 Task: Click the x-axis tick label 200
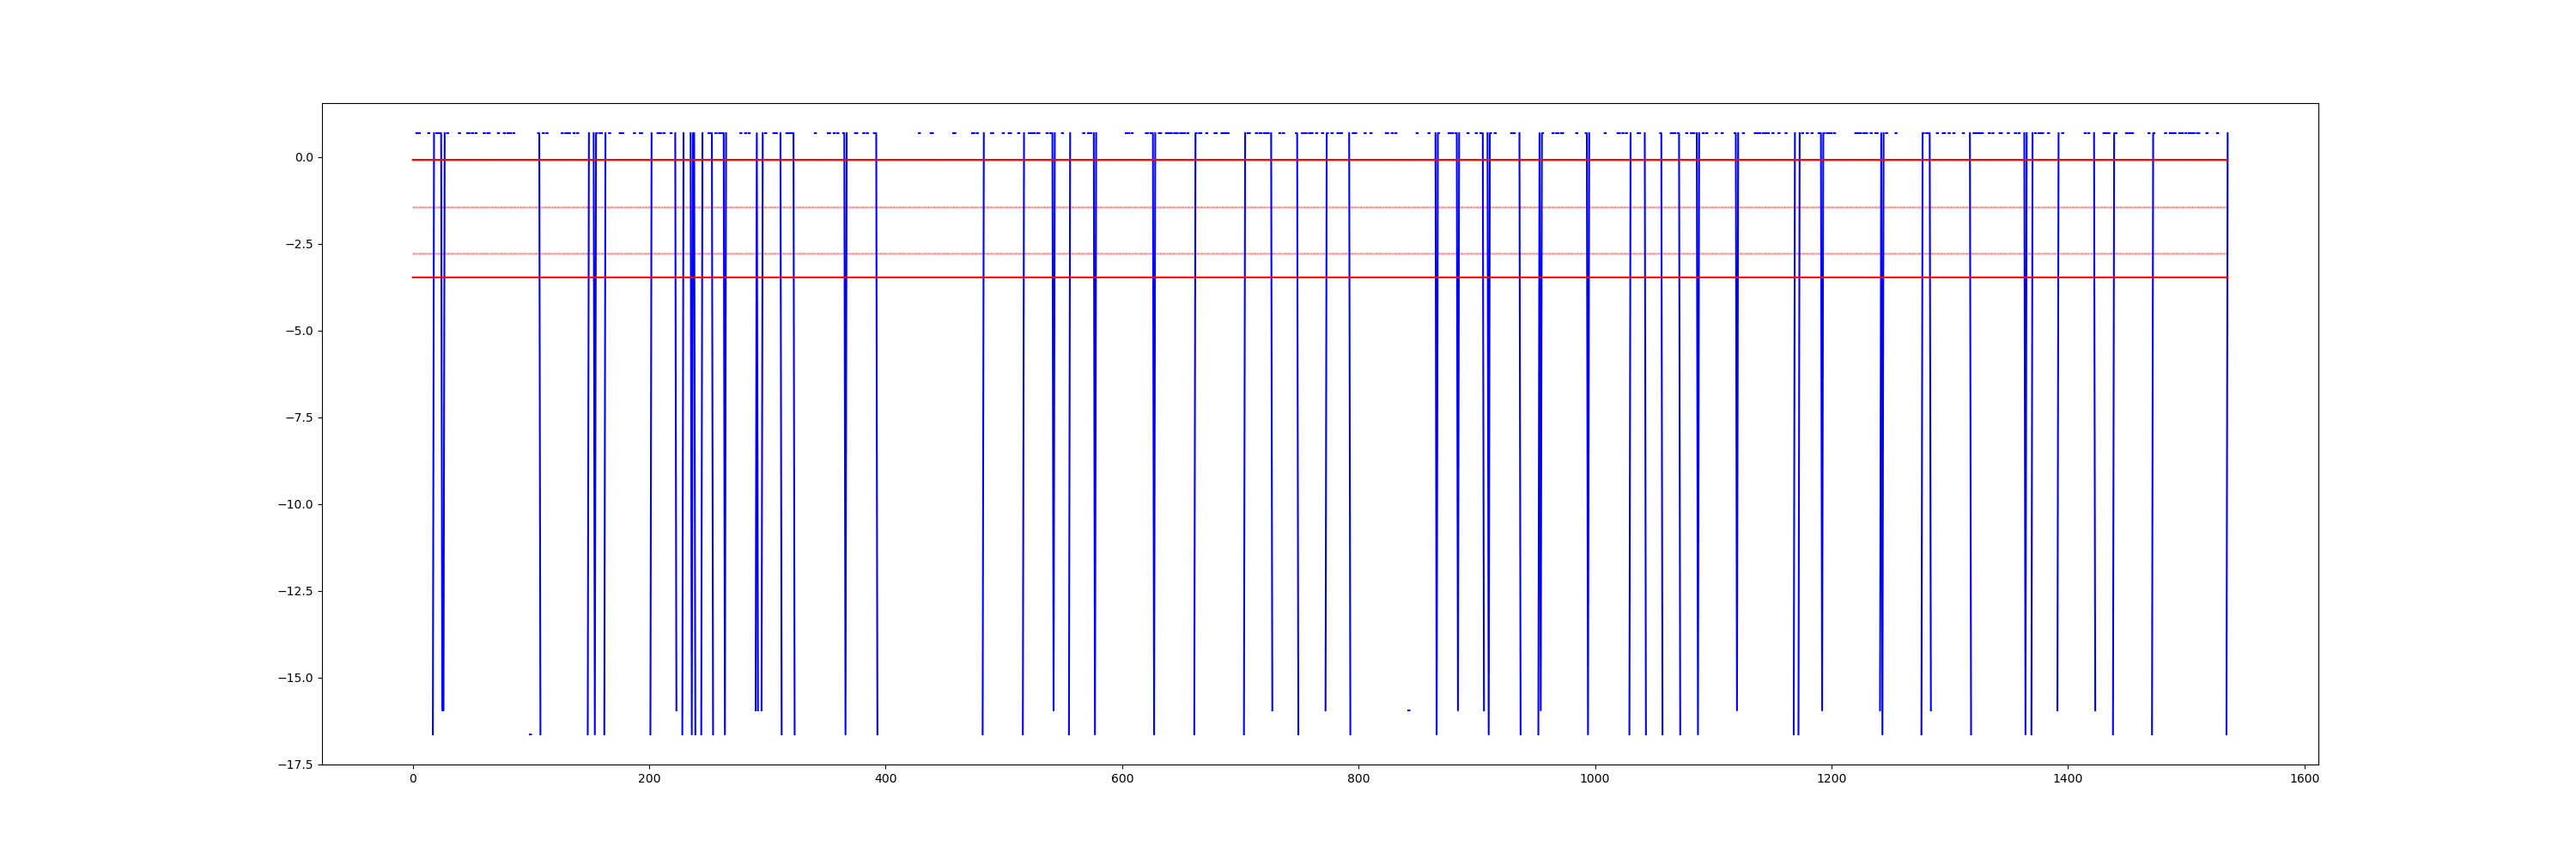pyautogui.click(x=649, y=779)
